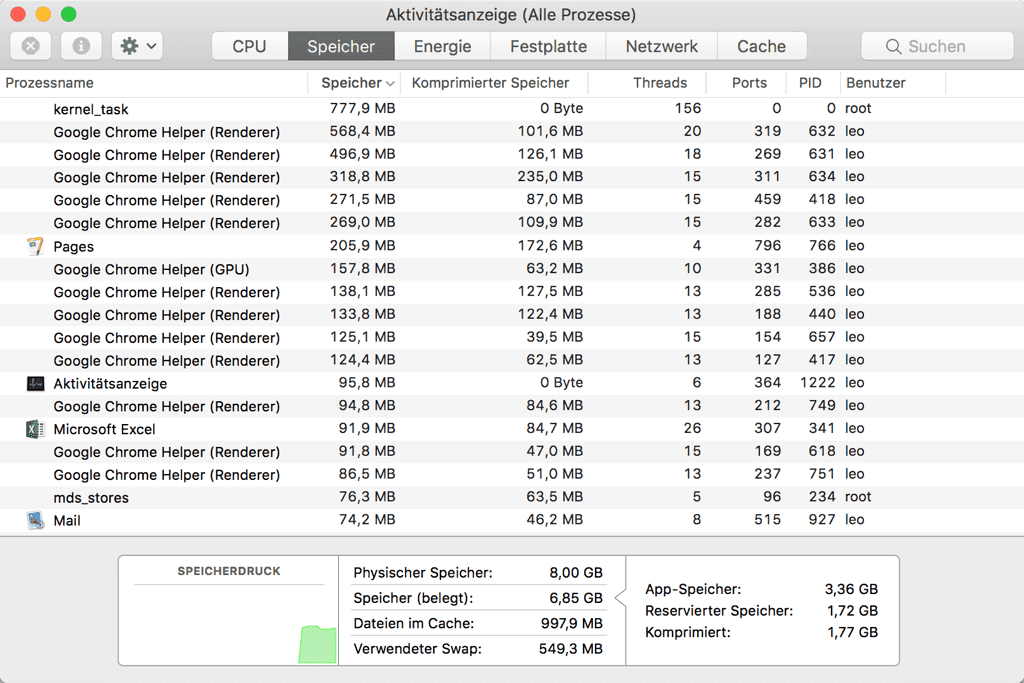Toggle sort order on Speicher column
This screenshot has height=683, width=1024.
click(x=354, y=83)
